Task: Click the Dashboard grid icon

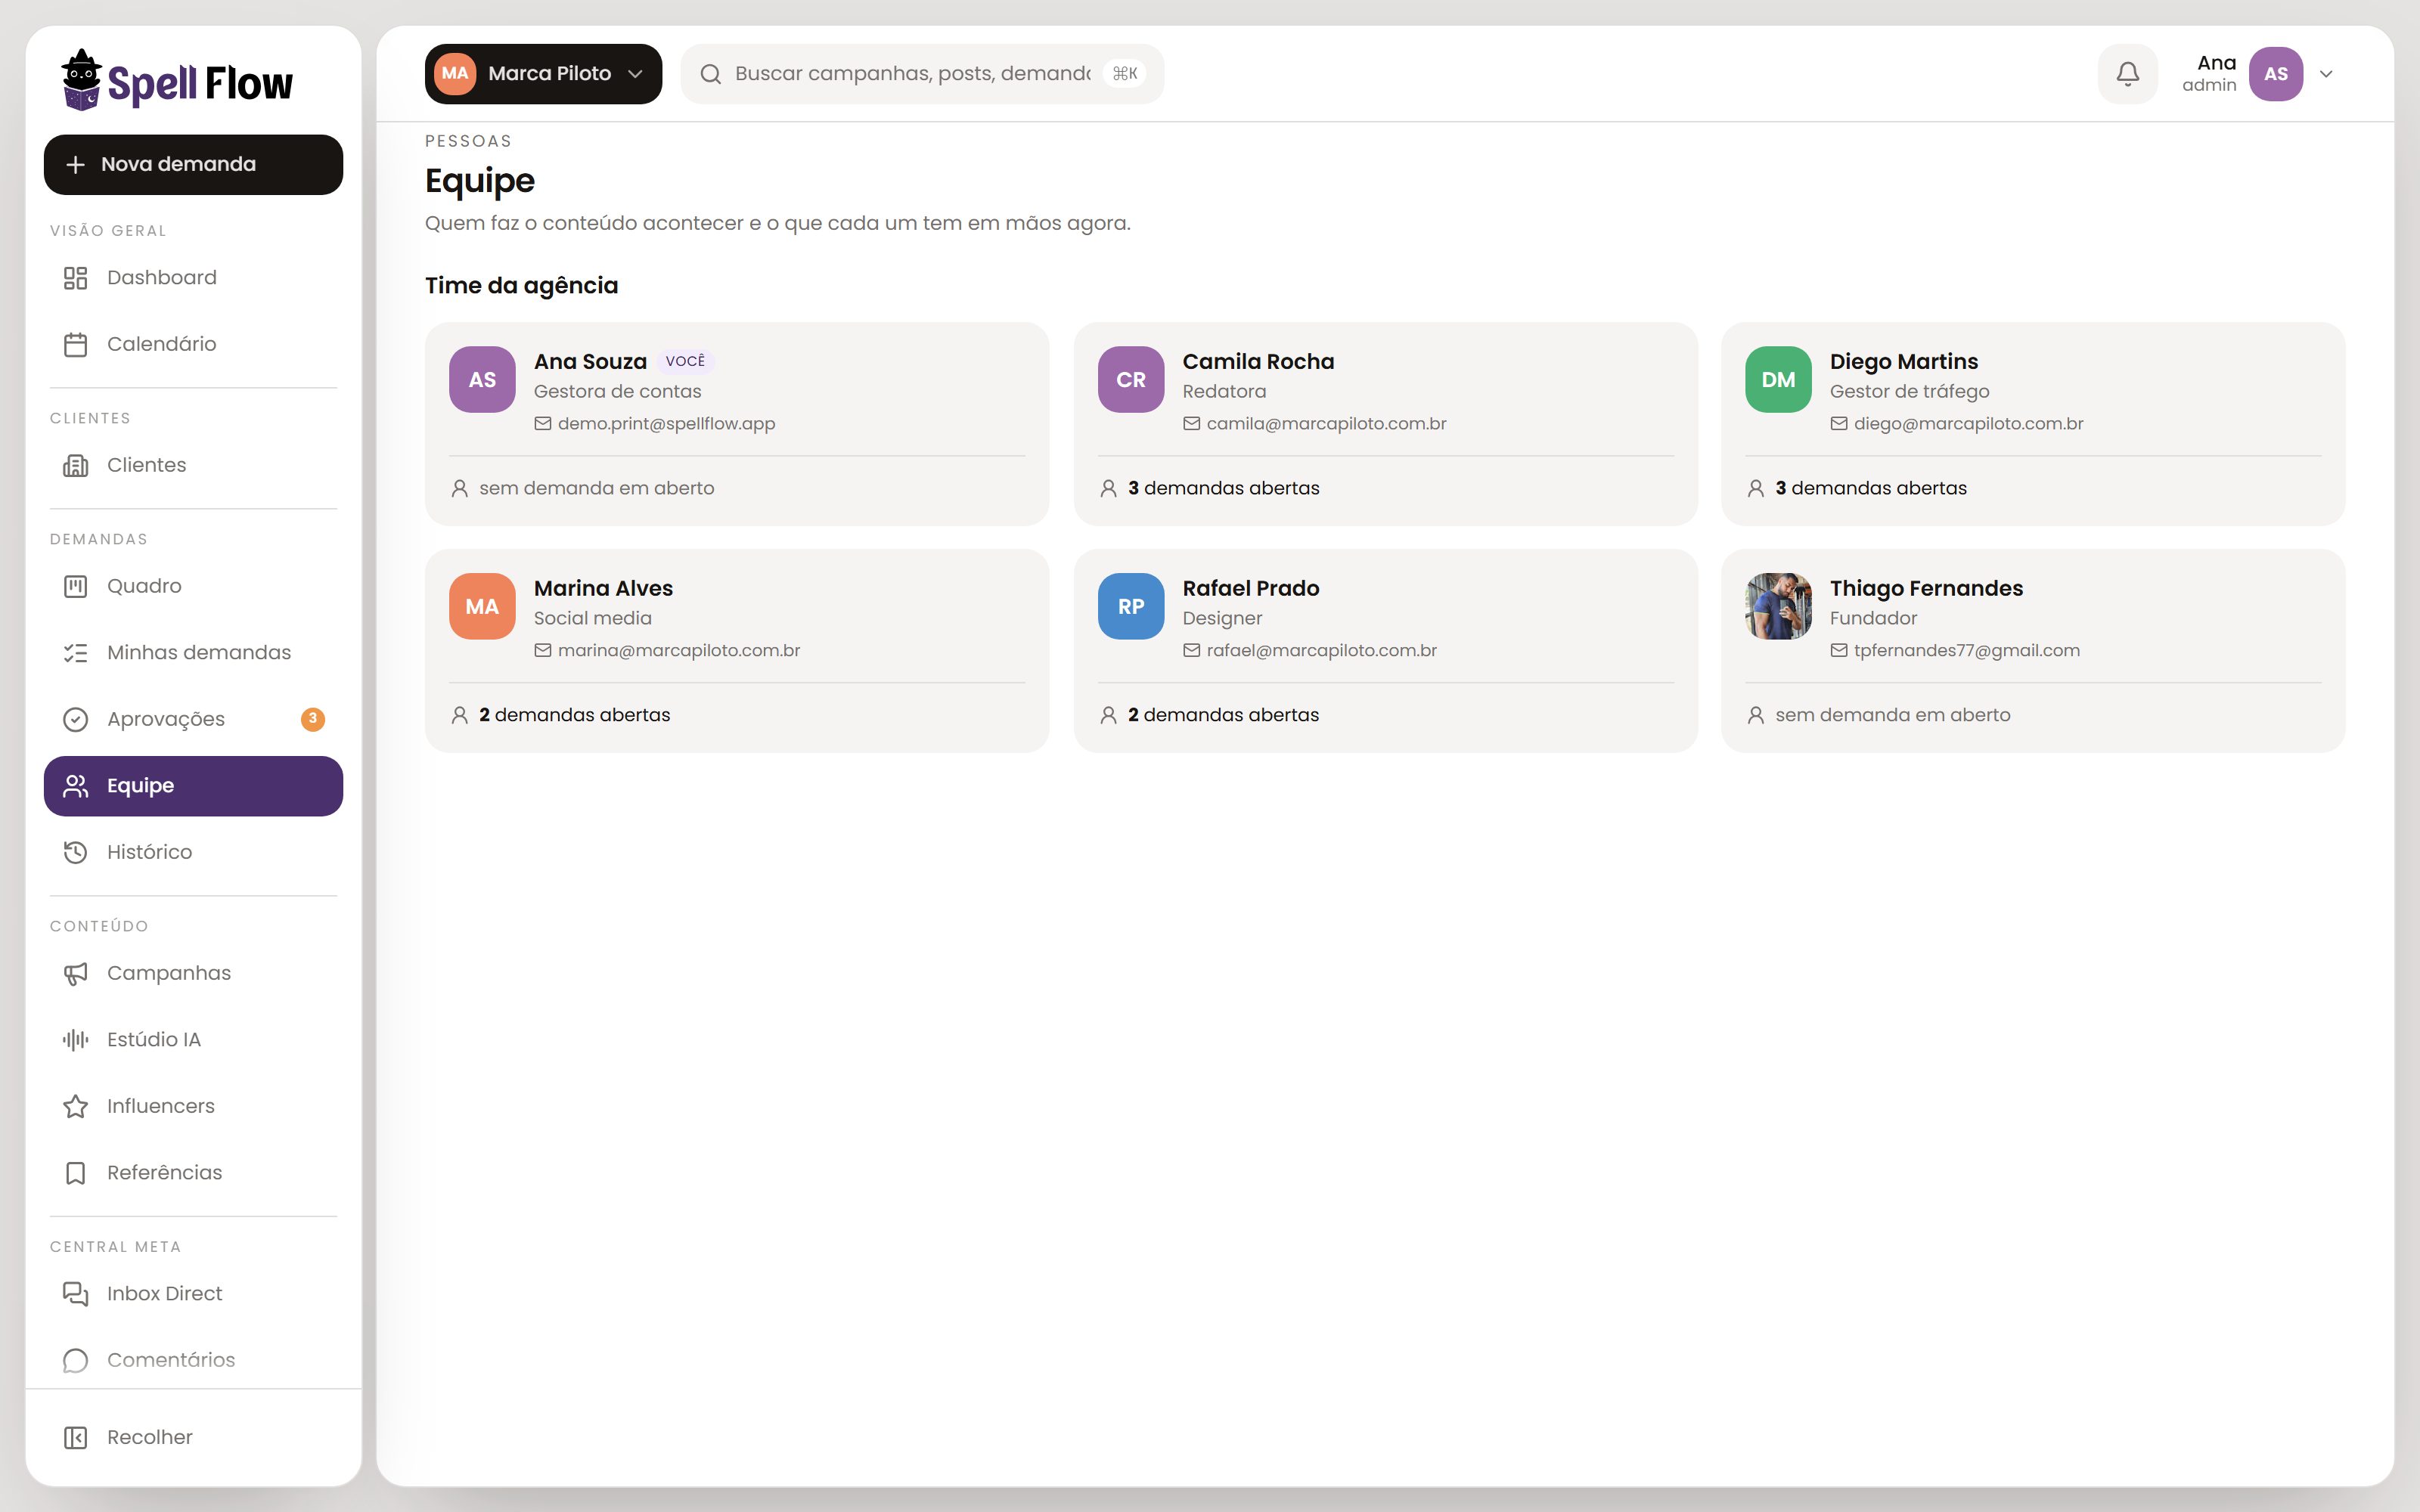Action: [x=75, y=278]
